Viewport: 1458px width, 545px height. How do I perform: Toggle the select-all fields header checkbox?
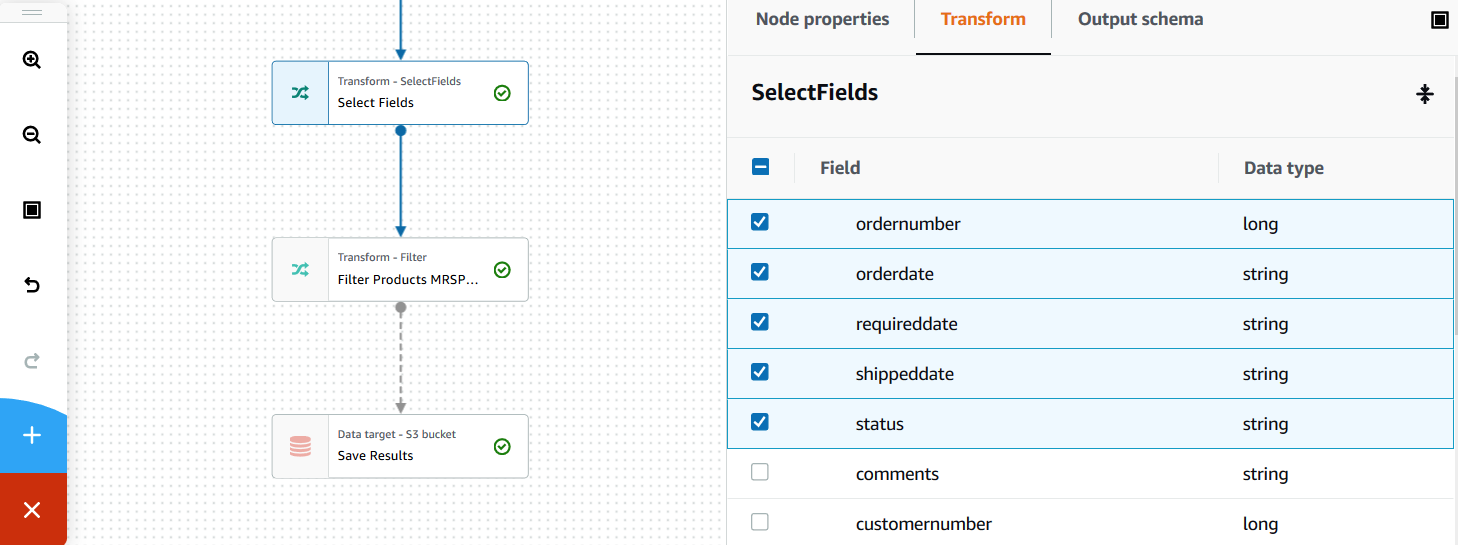[760, 167]
